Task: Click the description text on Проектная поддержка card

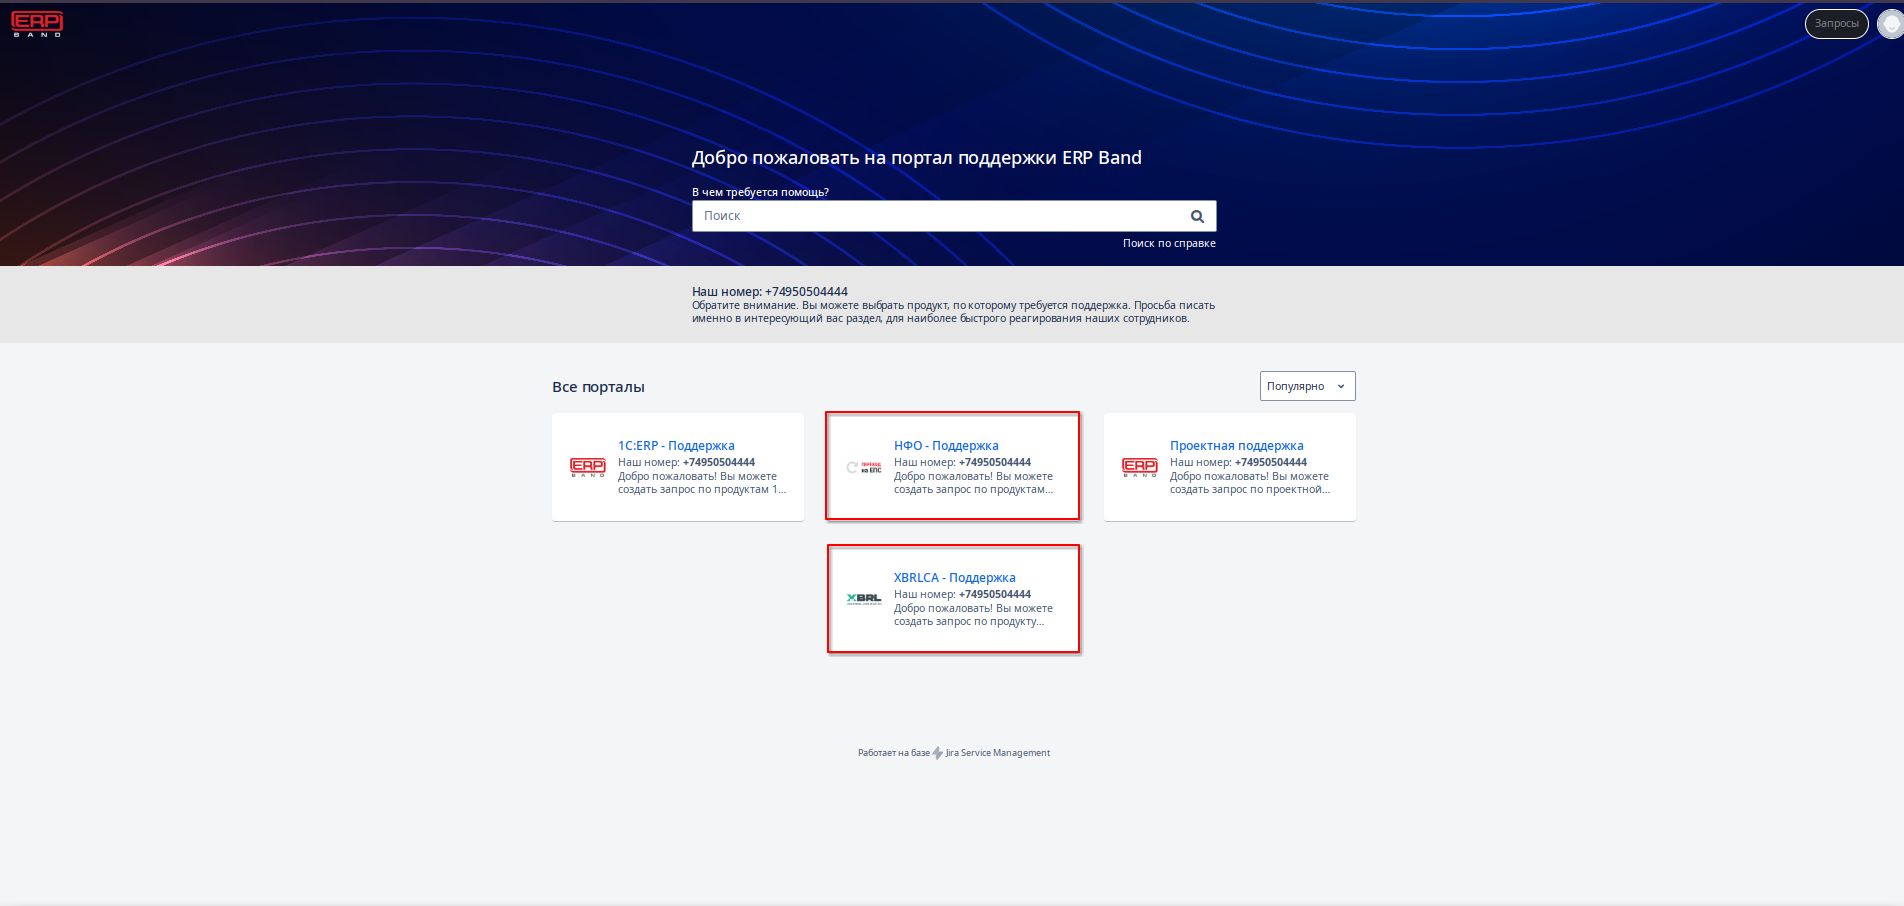Action: [x=1250, y=483]
